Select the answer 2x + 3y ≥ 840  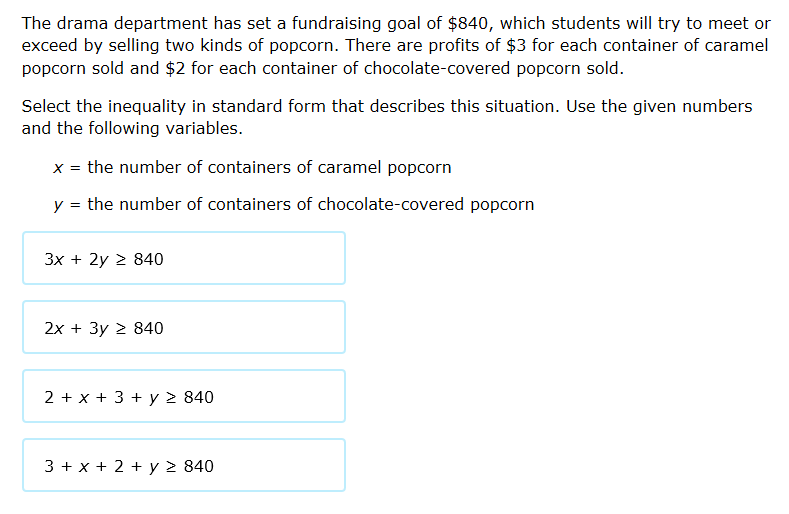coord(184,327)
